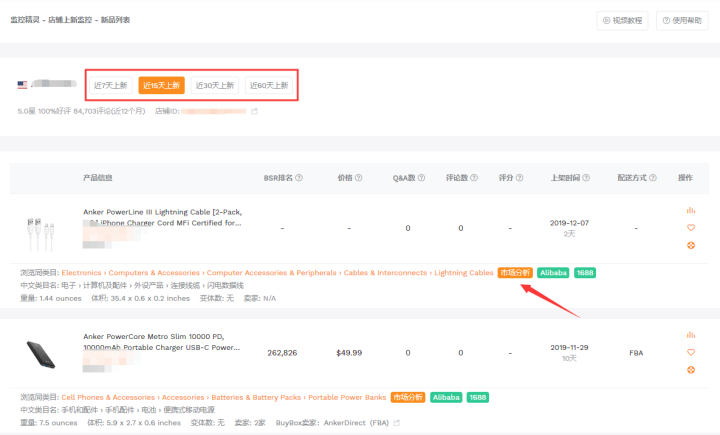The height and width of the screenshot is (435, 720).
Task: Open Anker PowerLine III Lightning Cable title
Action: [x=162, y=218]
